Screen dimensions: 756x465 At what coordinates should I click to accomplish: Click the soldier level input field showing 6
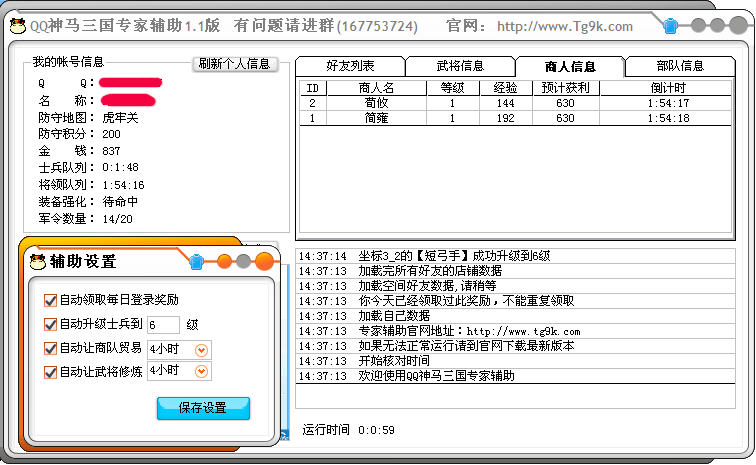163,325
